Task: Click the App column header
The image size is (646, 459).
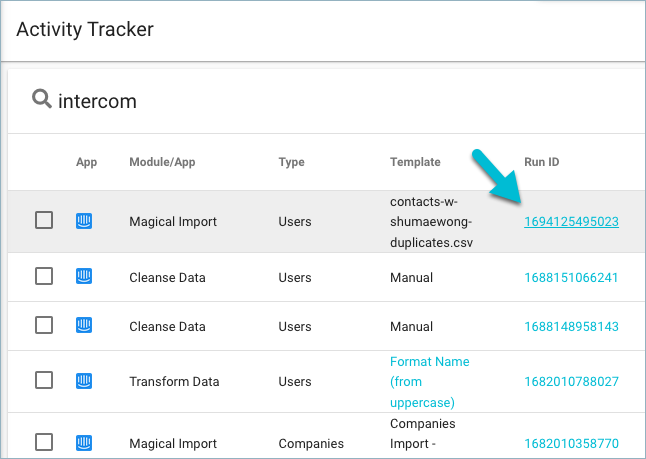Action: click(87, 162)
